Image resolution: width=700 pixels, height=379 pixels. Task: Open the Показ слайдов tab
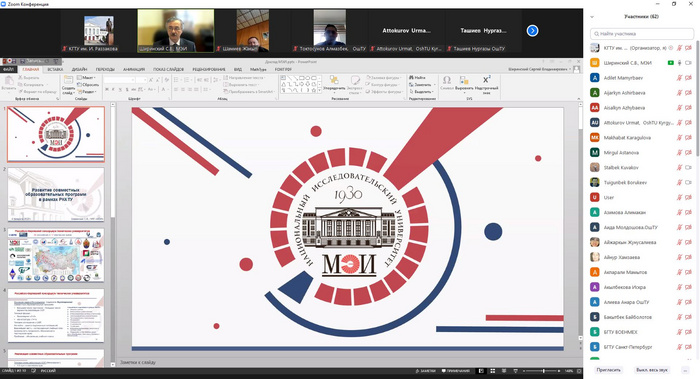[168, 69]
